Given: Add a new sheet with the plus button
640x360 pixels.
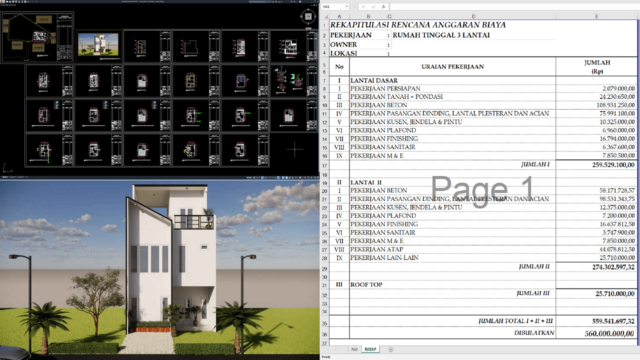Looking at the screenshot, I should pos(391,349).
